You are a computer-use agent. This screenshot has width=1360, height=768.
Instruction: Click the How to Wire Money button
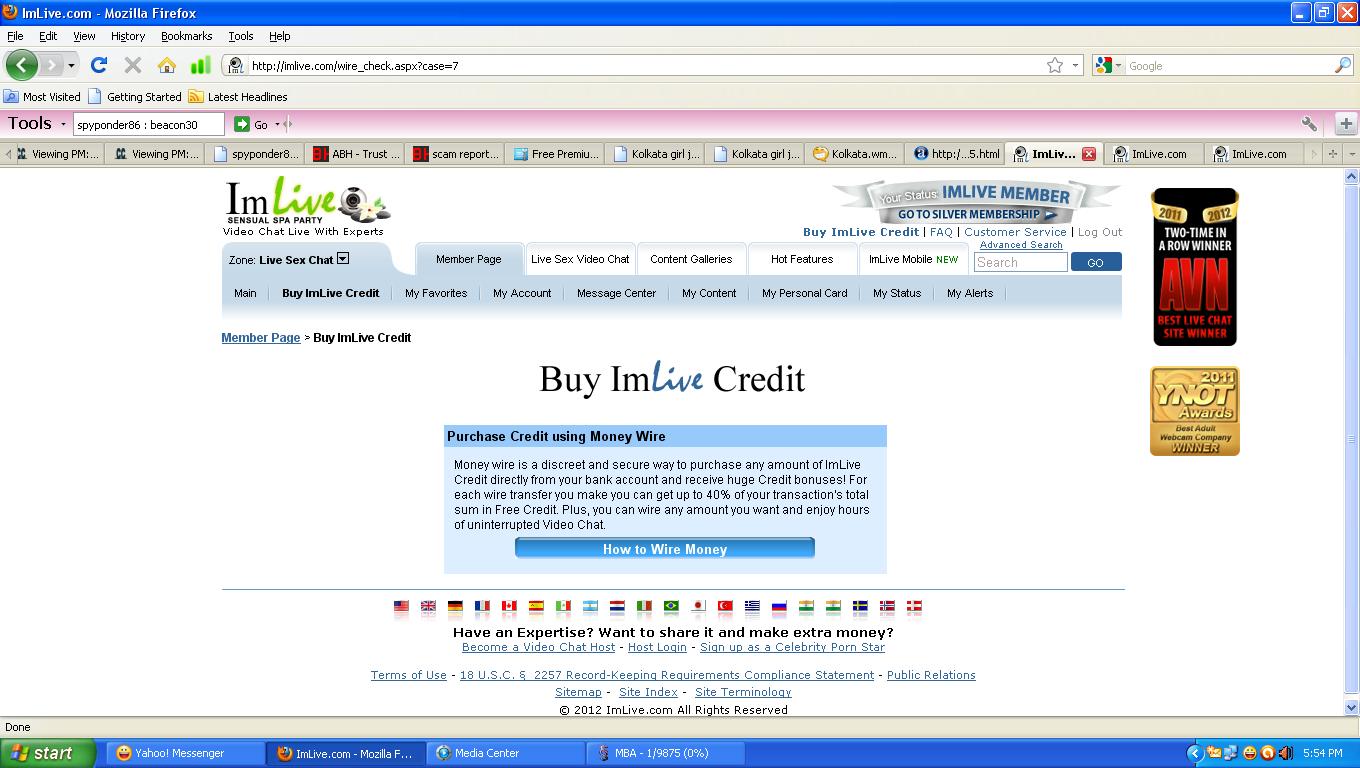pos(665,548)
